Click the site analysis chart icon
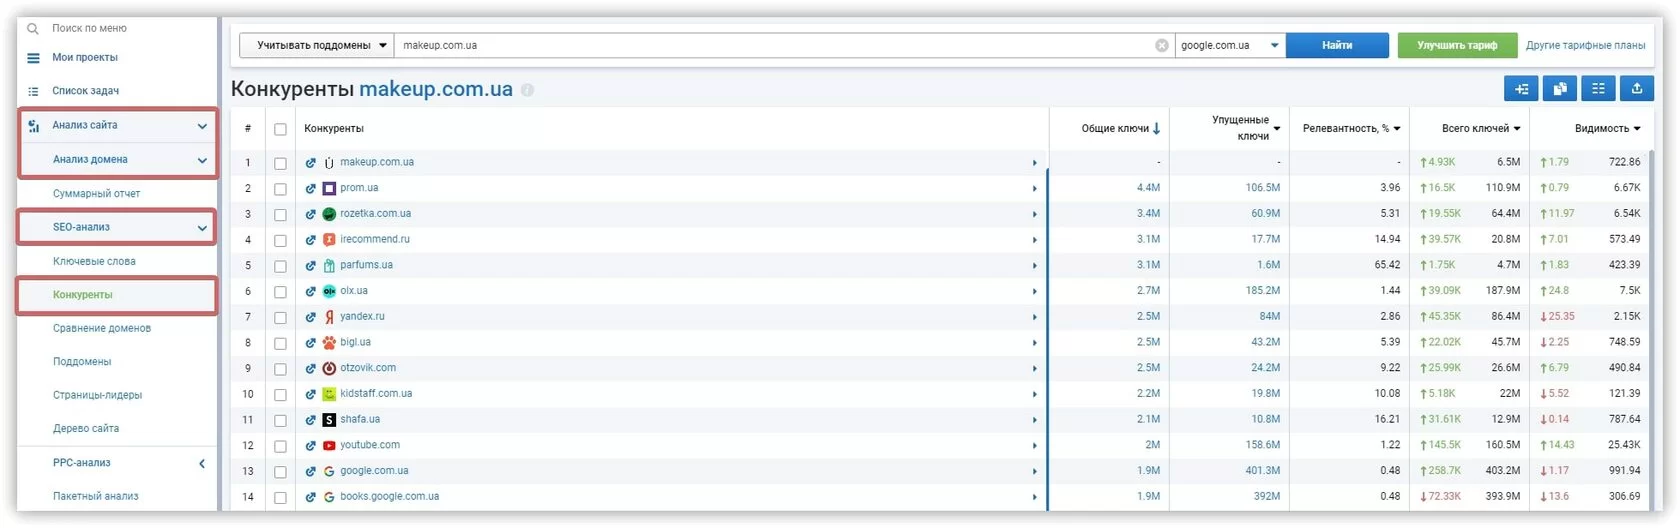This screenshot has width=1680, height=528. coord(34,126)
